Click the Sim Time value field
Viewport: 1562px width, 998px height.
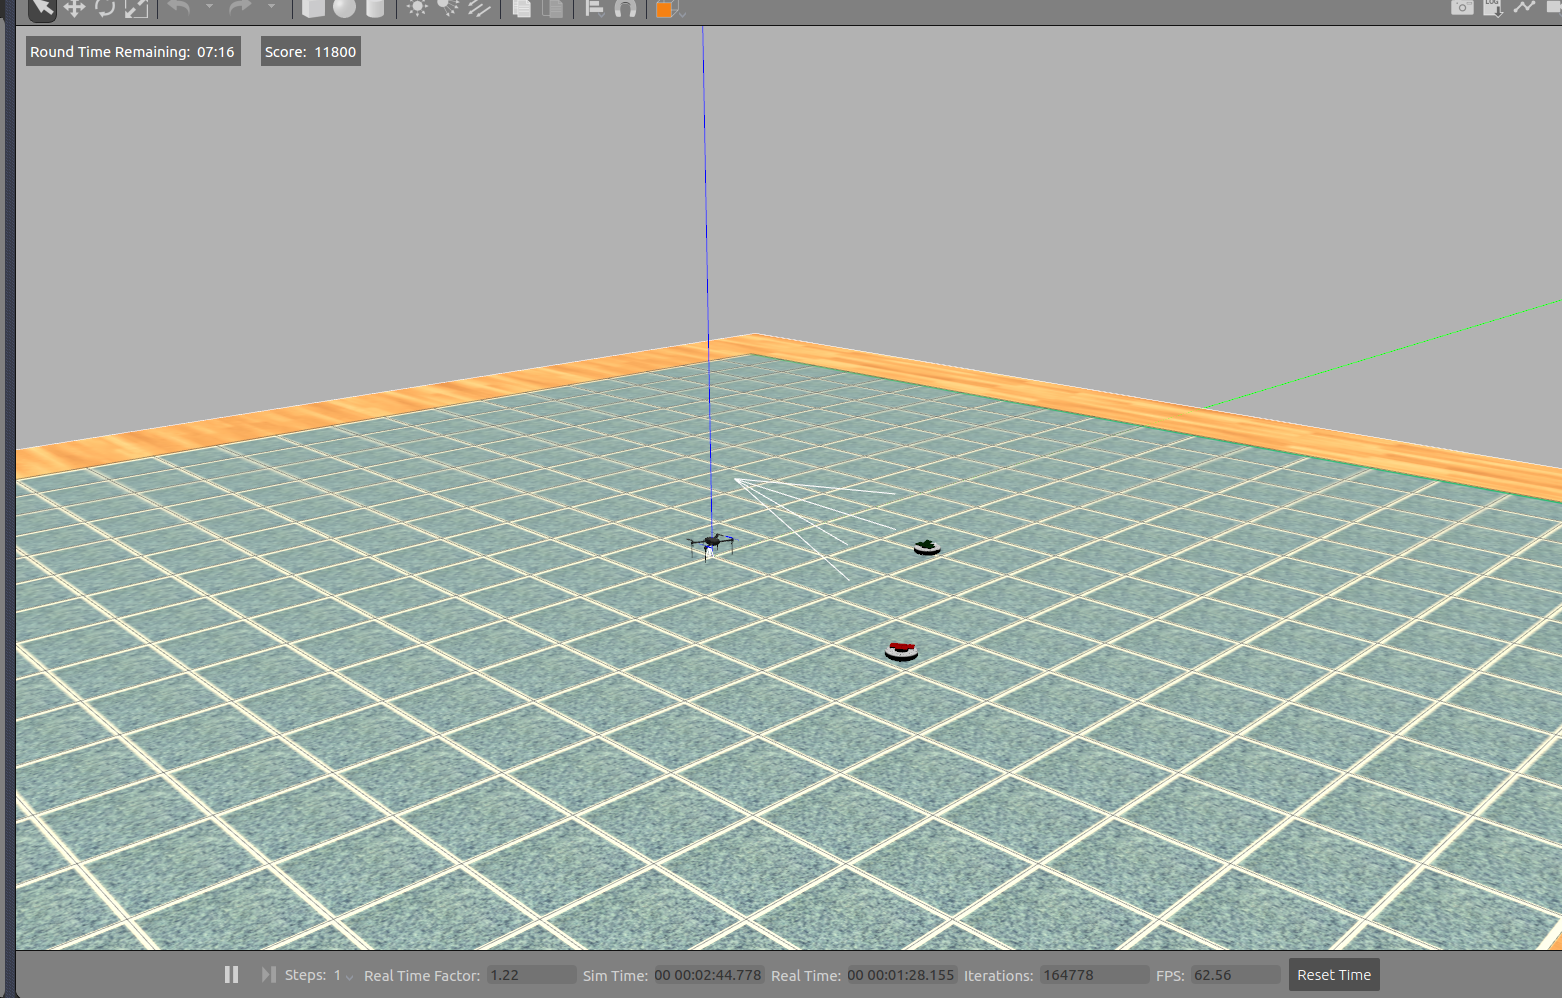coord(708,975)
